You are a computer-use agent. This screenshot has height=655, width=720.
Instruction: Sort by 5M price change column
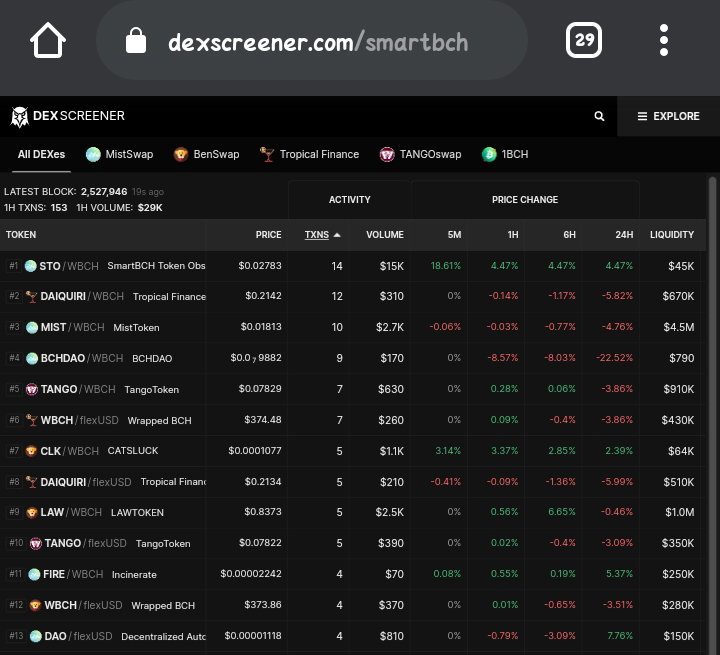coord(454,235)
